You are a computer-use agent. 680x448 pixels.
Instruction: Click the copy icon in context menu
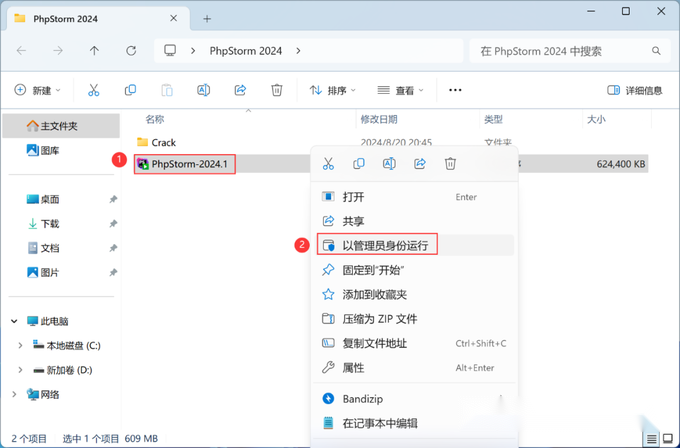point(359,164)
